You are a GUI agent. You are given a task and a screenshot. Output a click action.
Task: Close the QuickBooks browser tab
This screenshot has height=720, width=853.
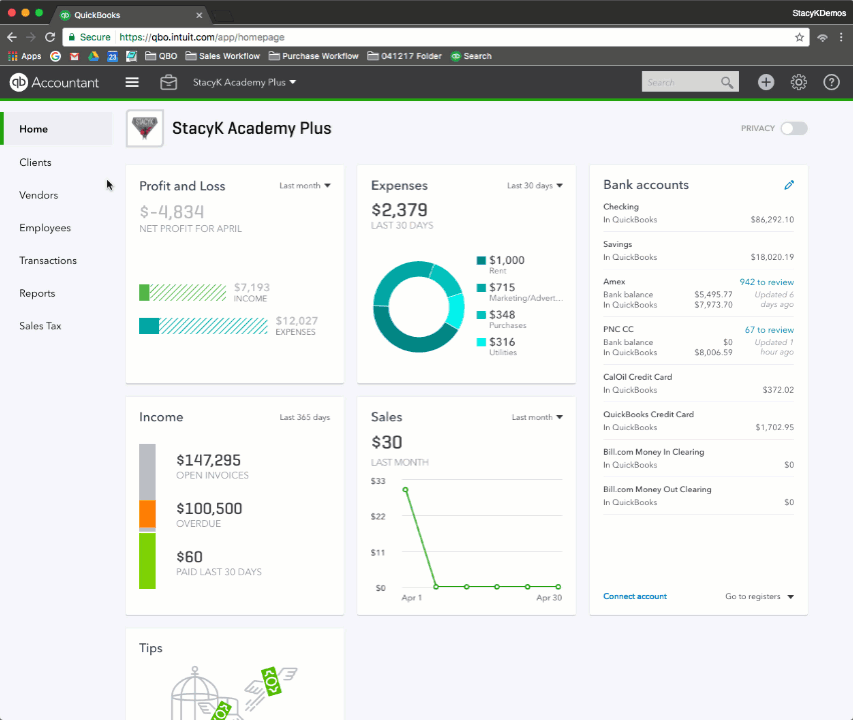(199, 15)
